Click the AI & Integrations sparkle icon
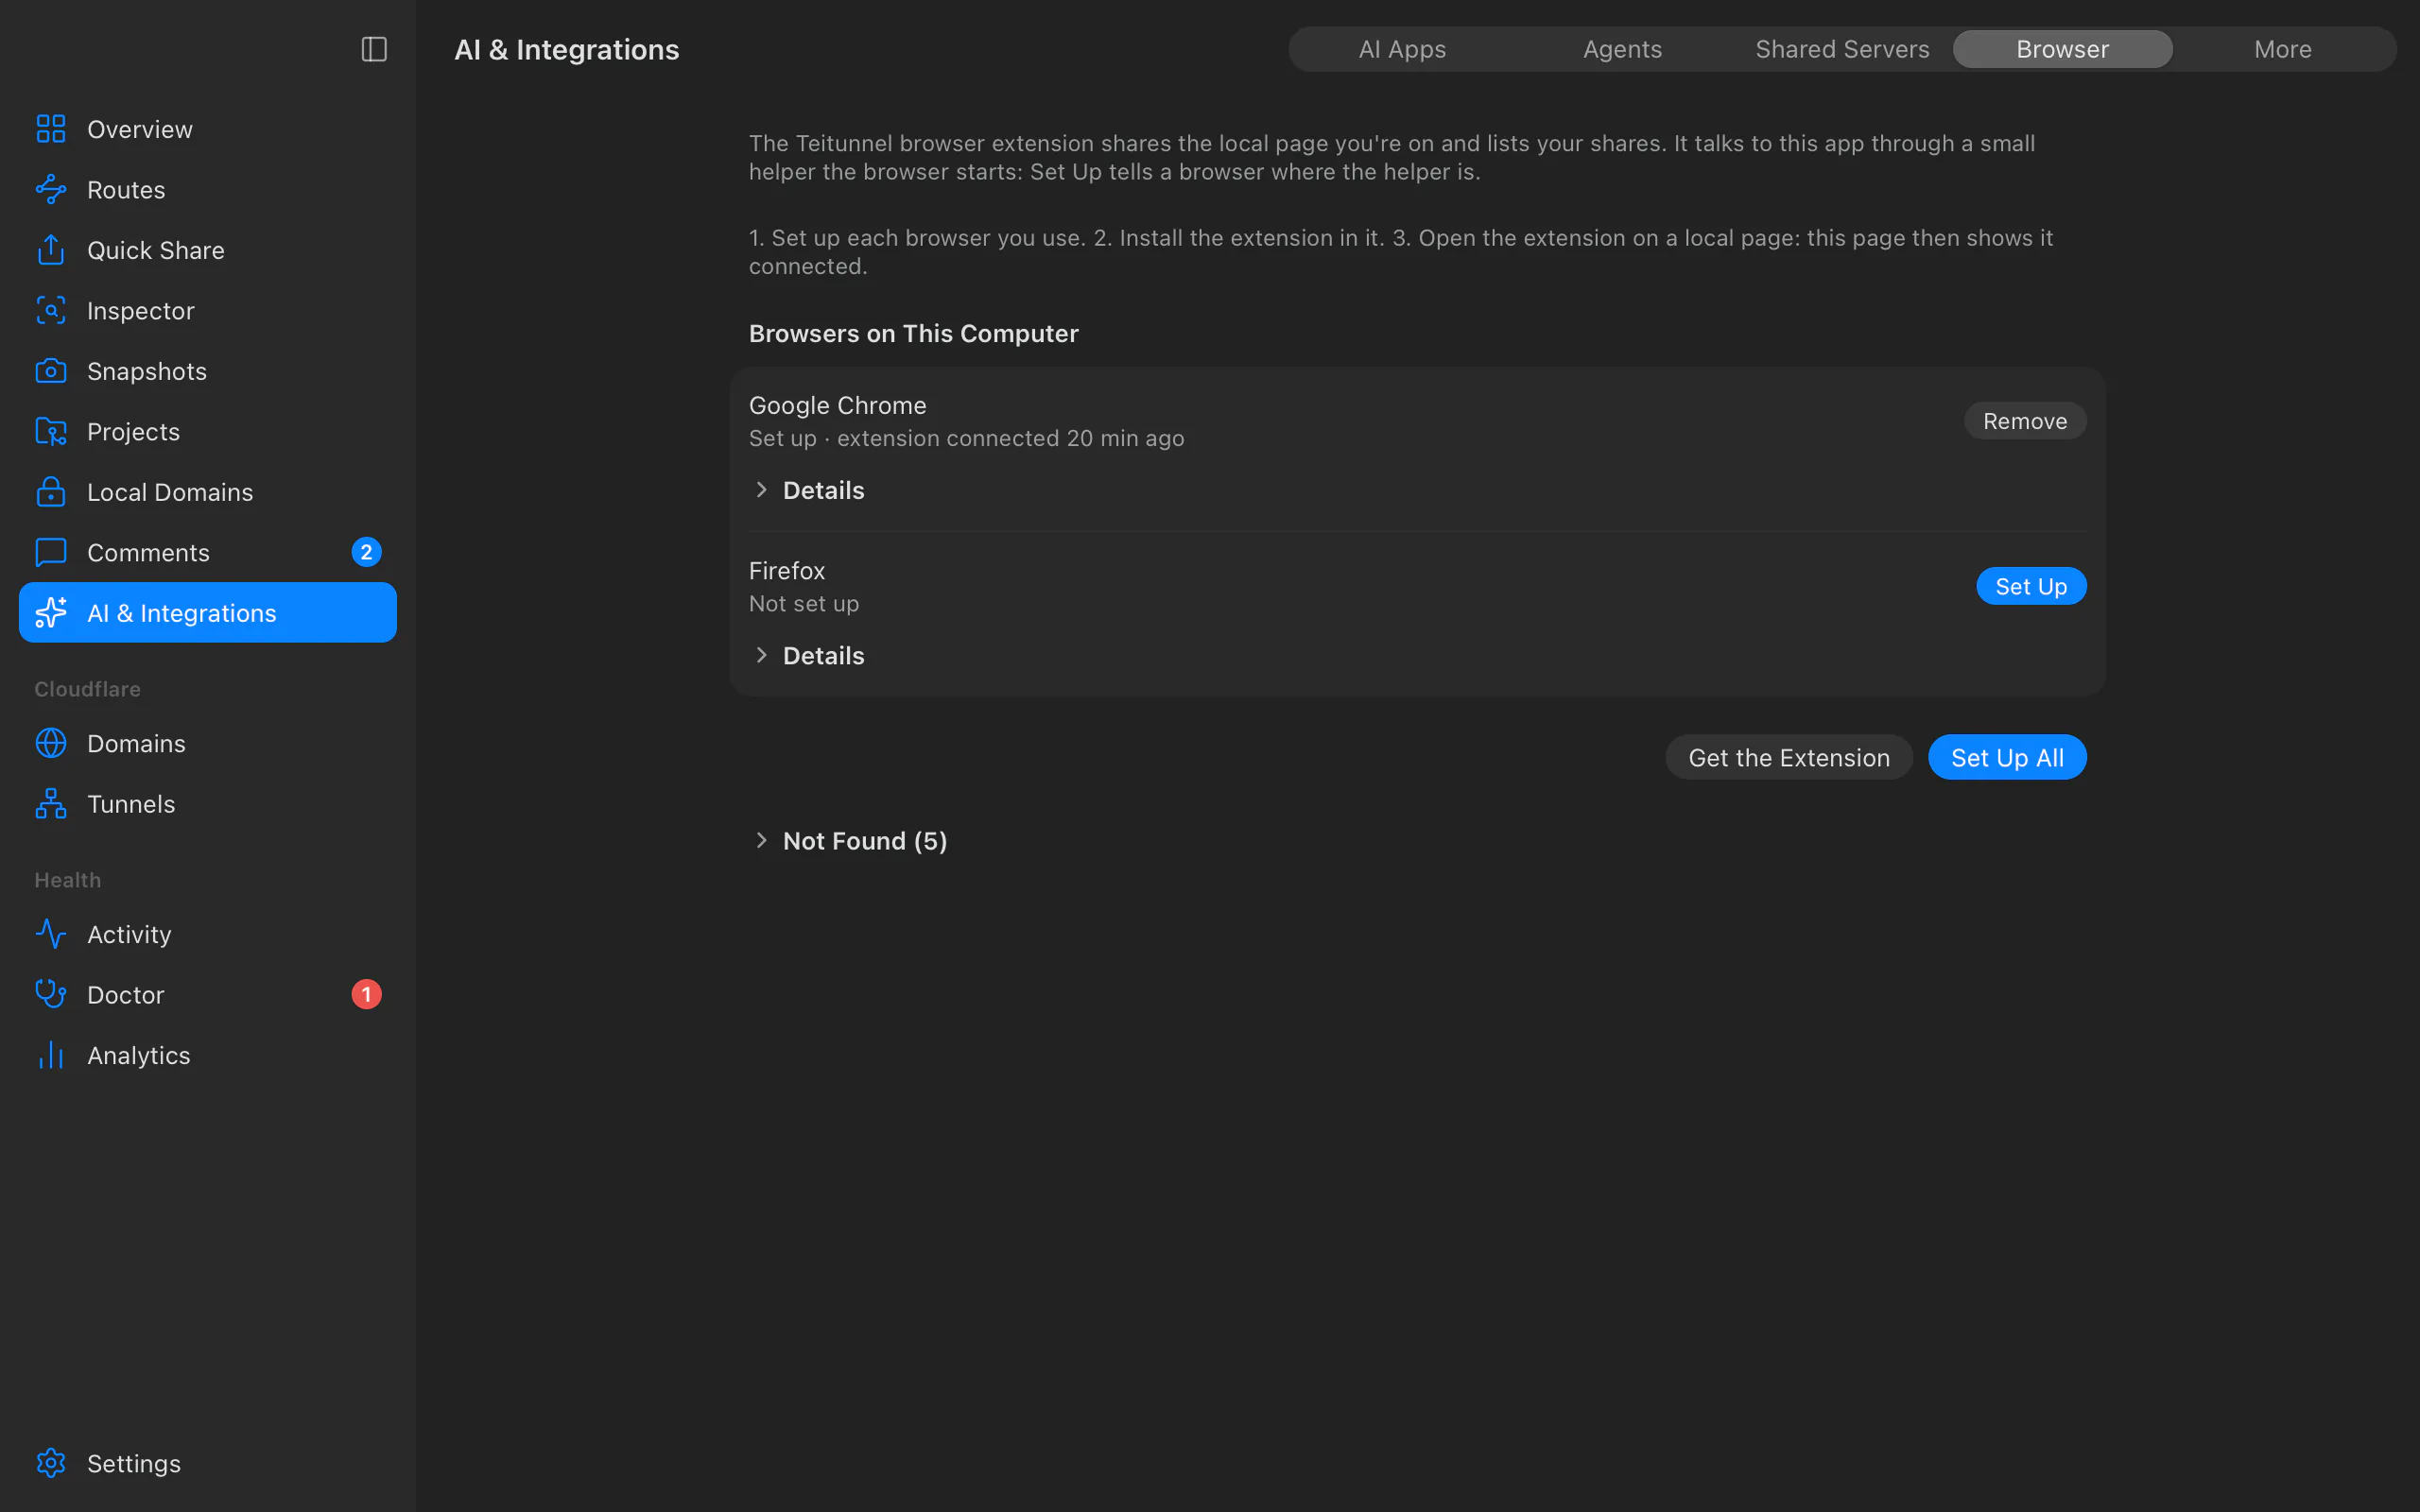 [51, 613]
